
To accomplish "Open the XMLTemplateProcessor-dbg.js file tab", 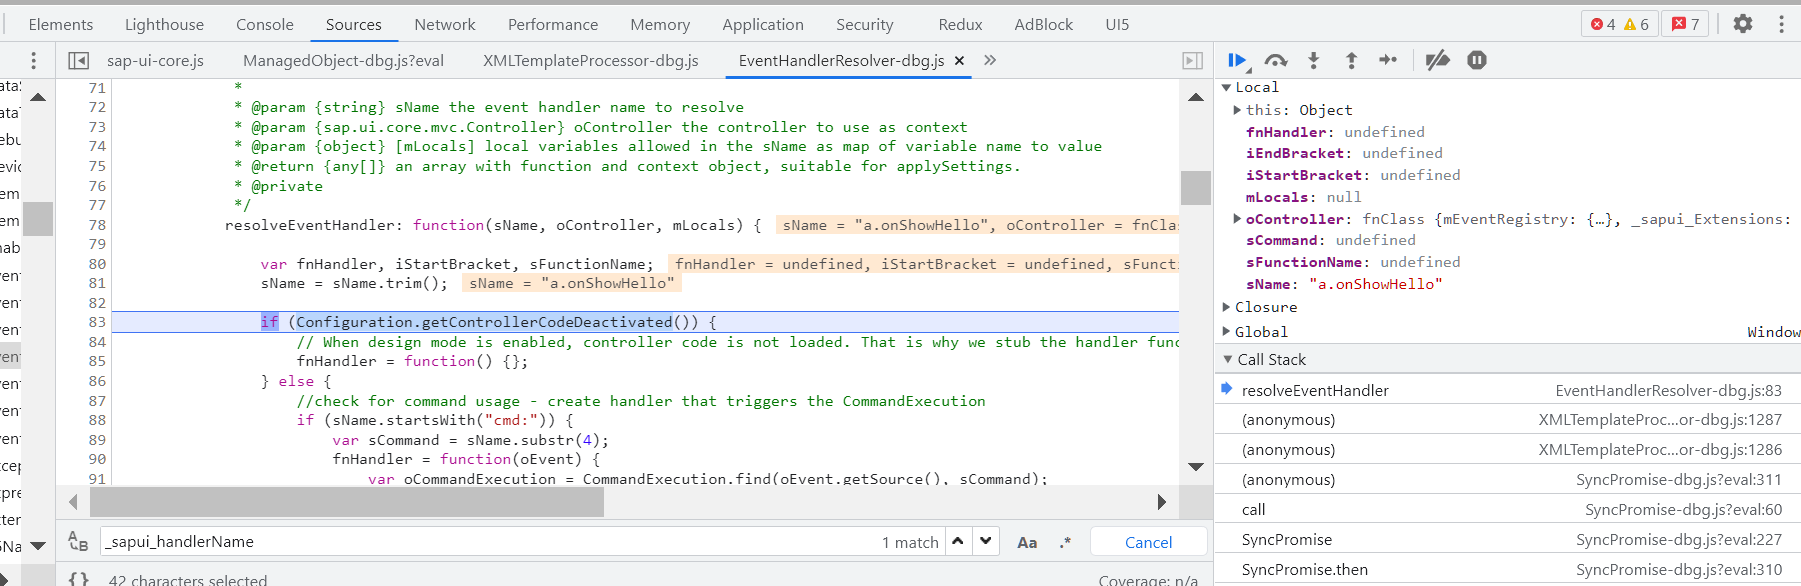I will pyautogui.click(x=591, y=61).
